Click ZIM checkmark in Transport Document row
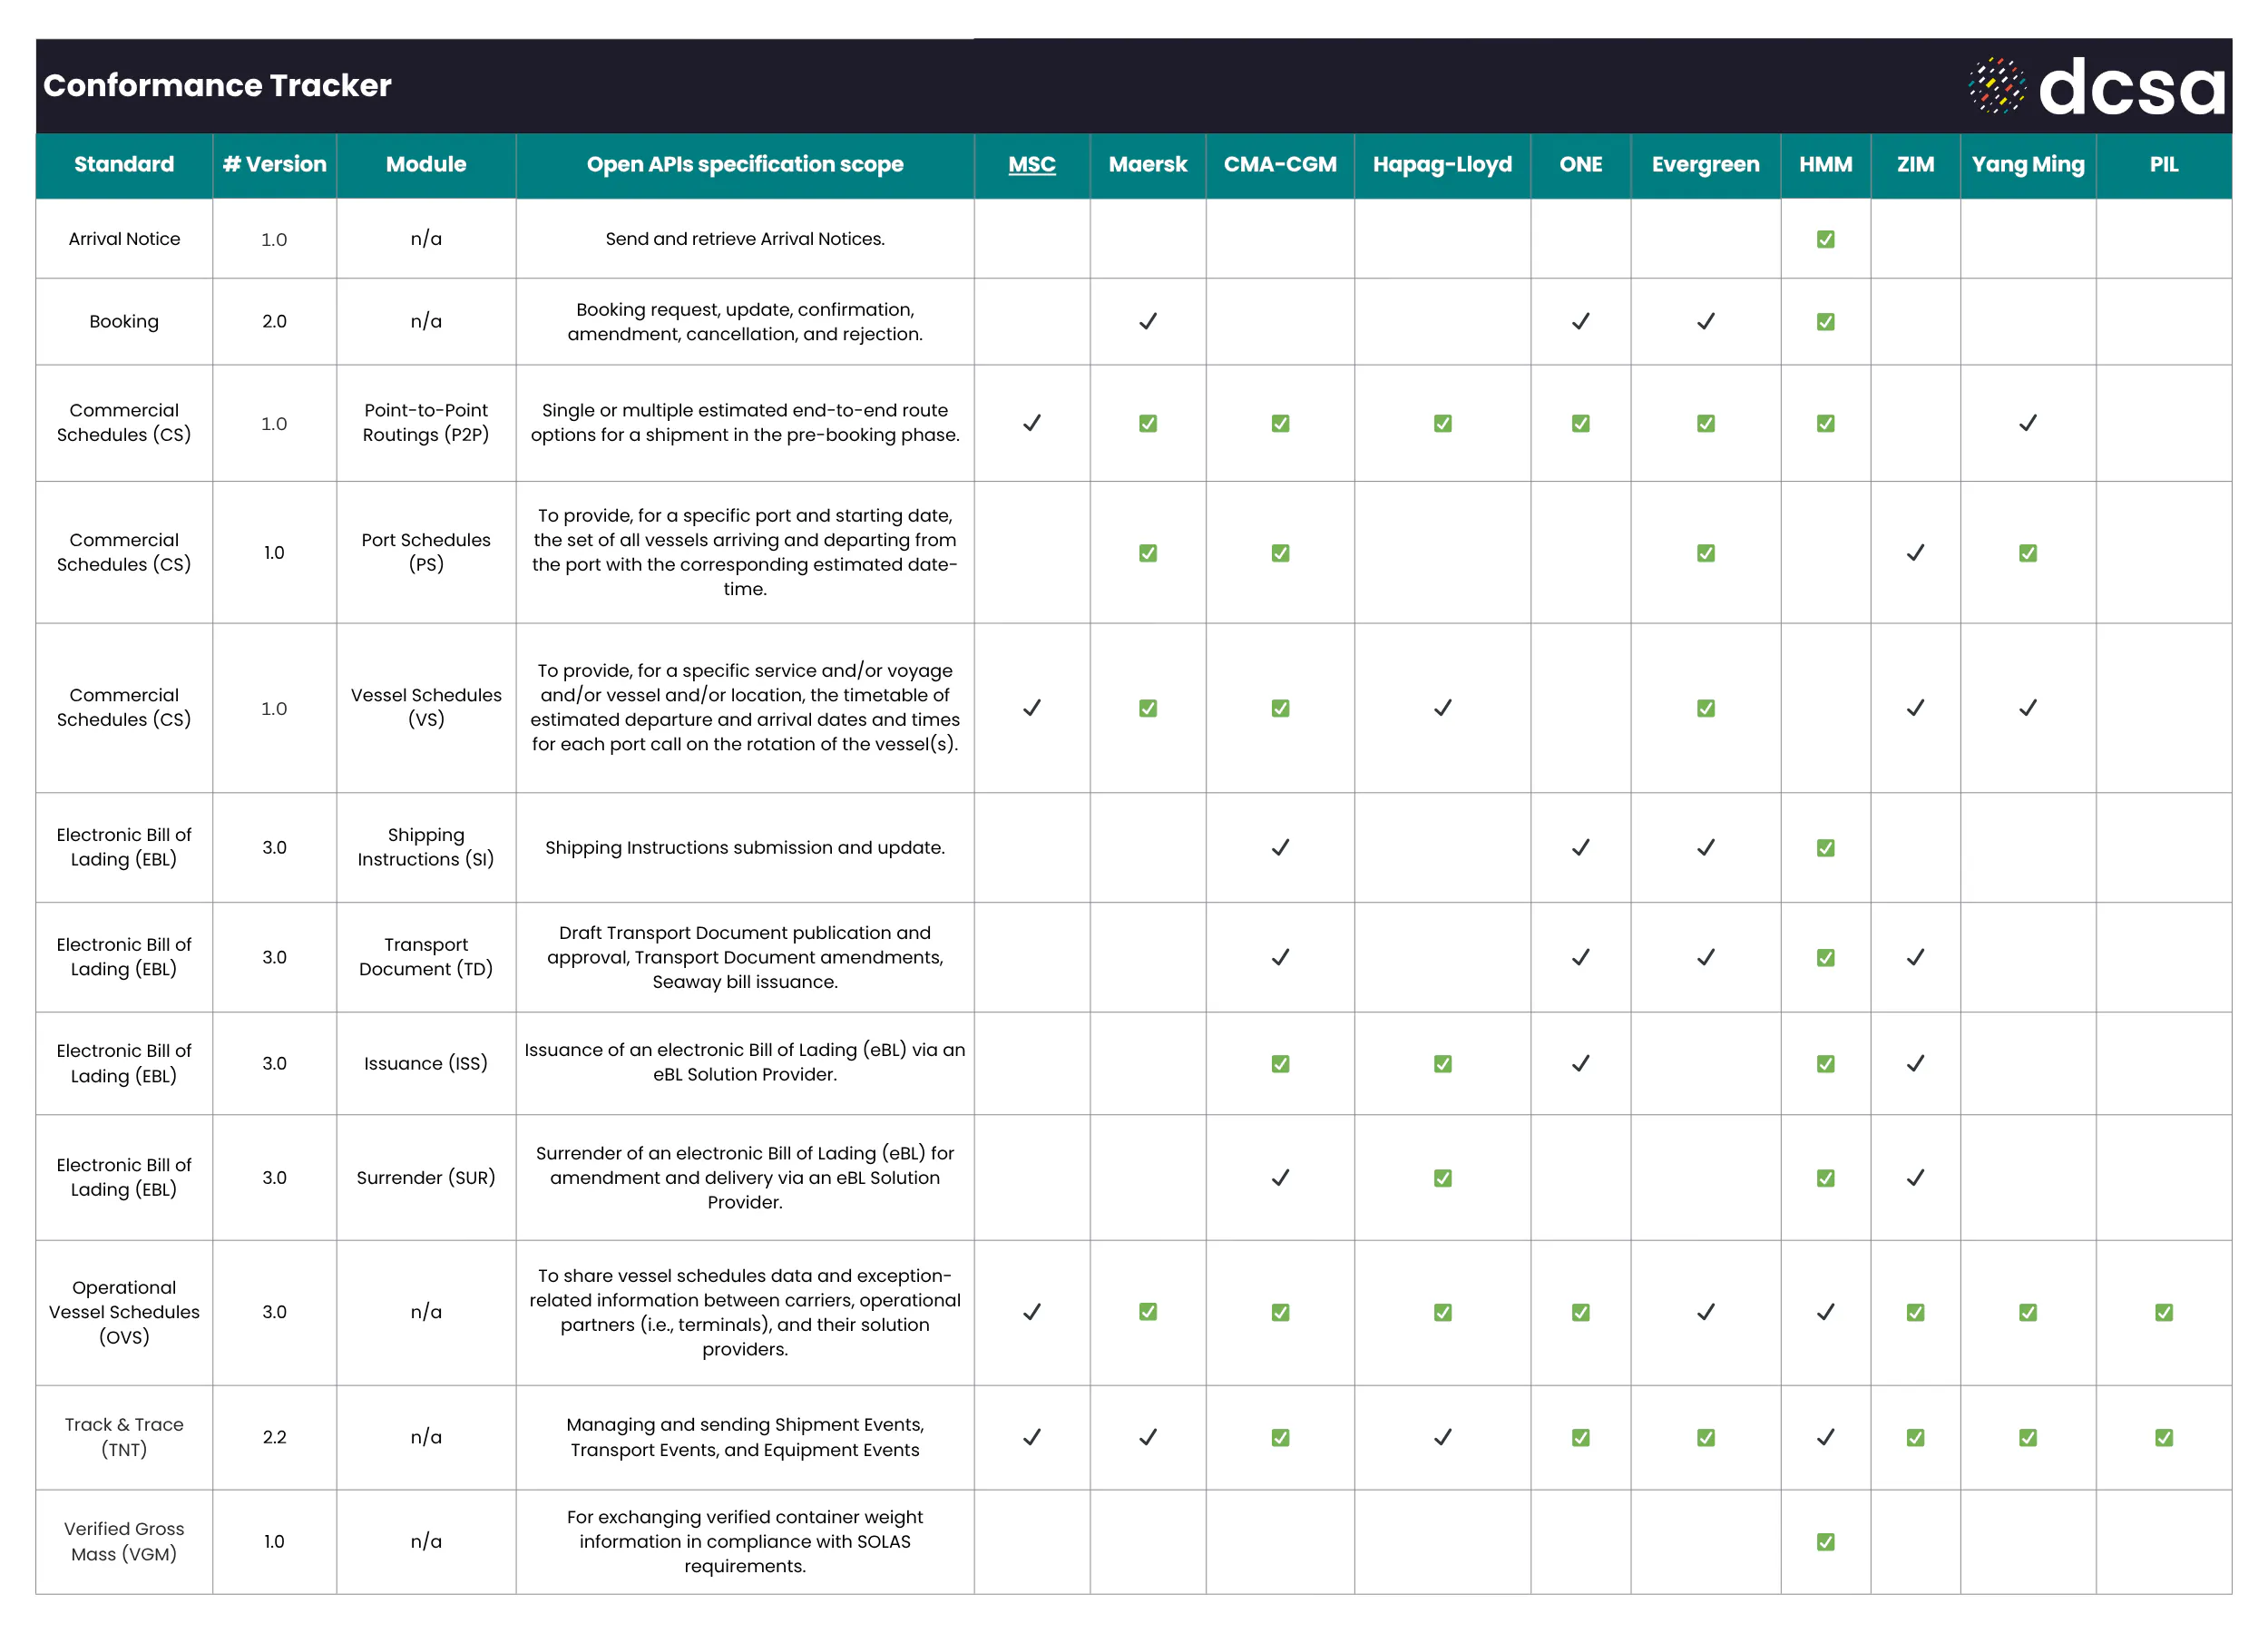2268x1633 pixels. click(x=1915, y=958)
